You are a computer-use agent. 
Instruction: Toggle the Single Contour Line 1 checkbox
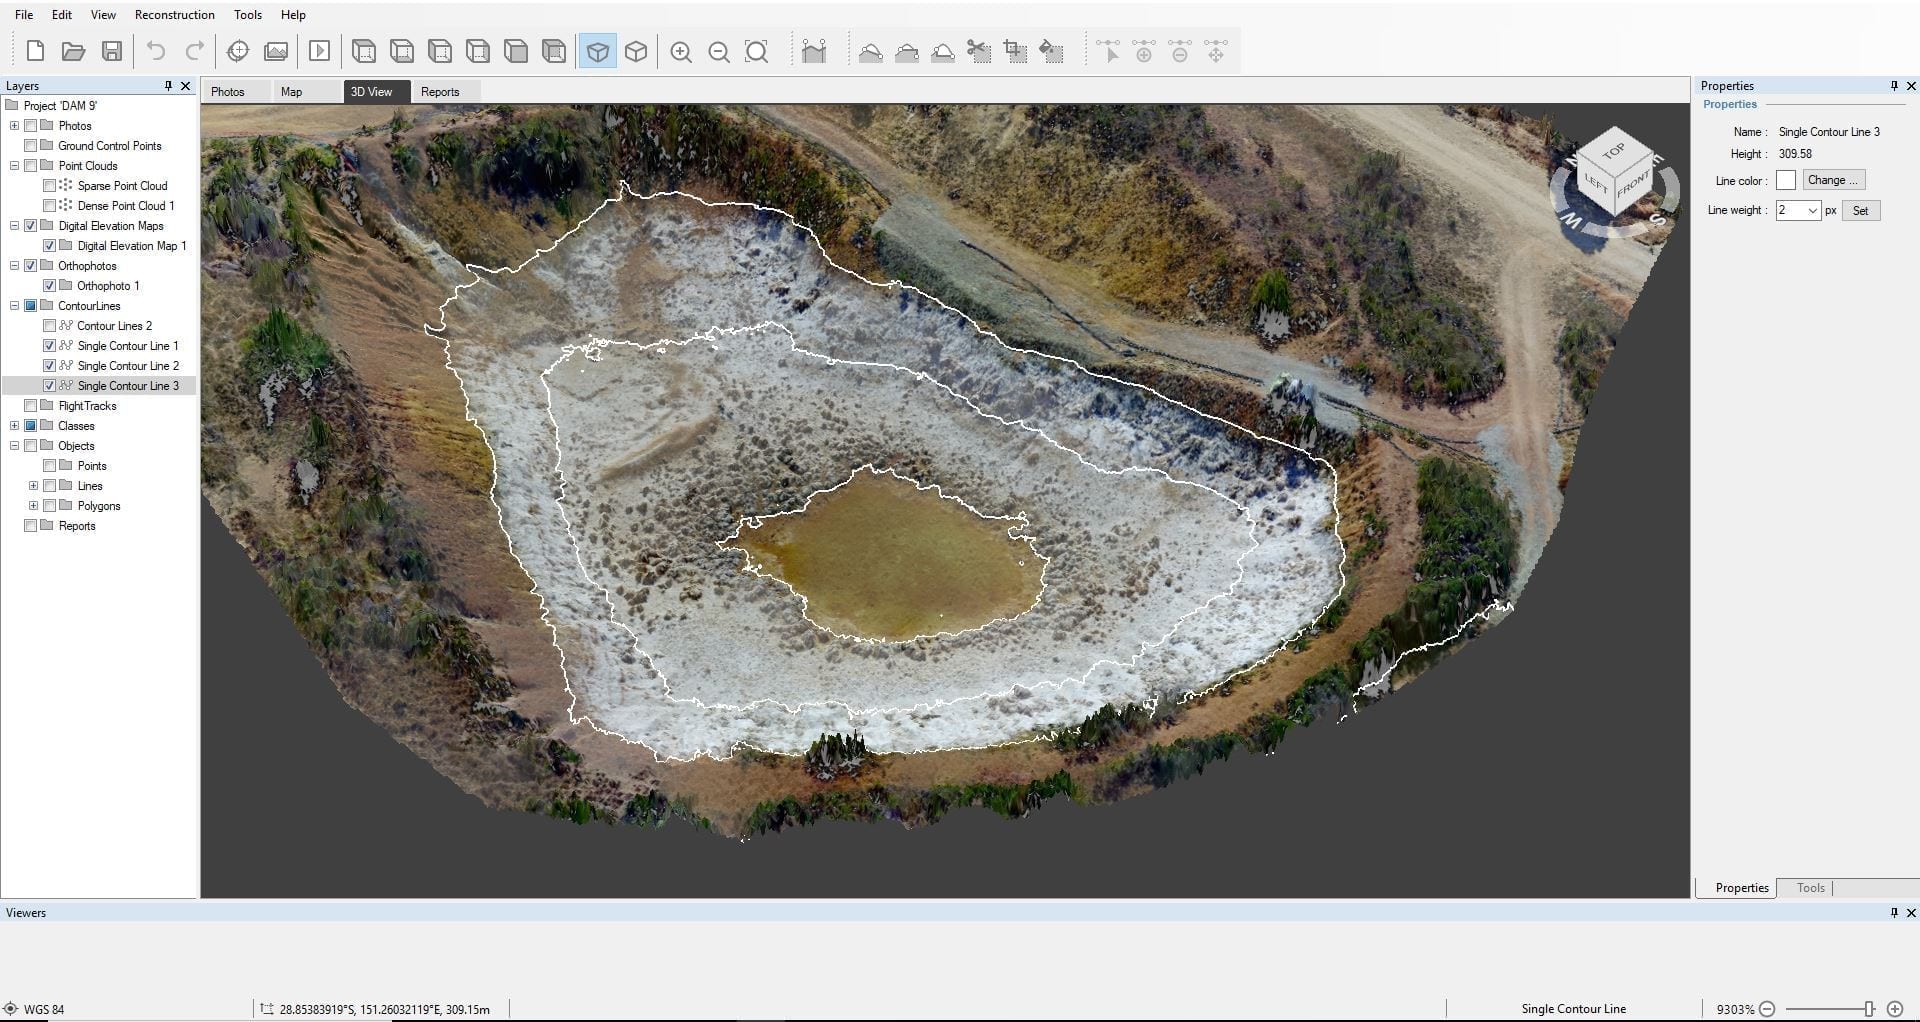point(49,346)
